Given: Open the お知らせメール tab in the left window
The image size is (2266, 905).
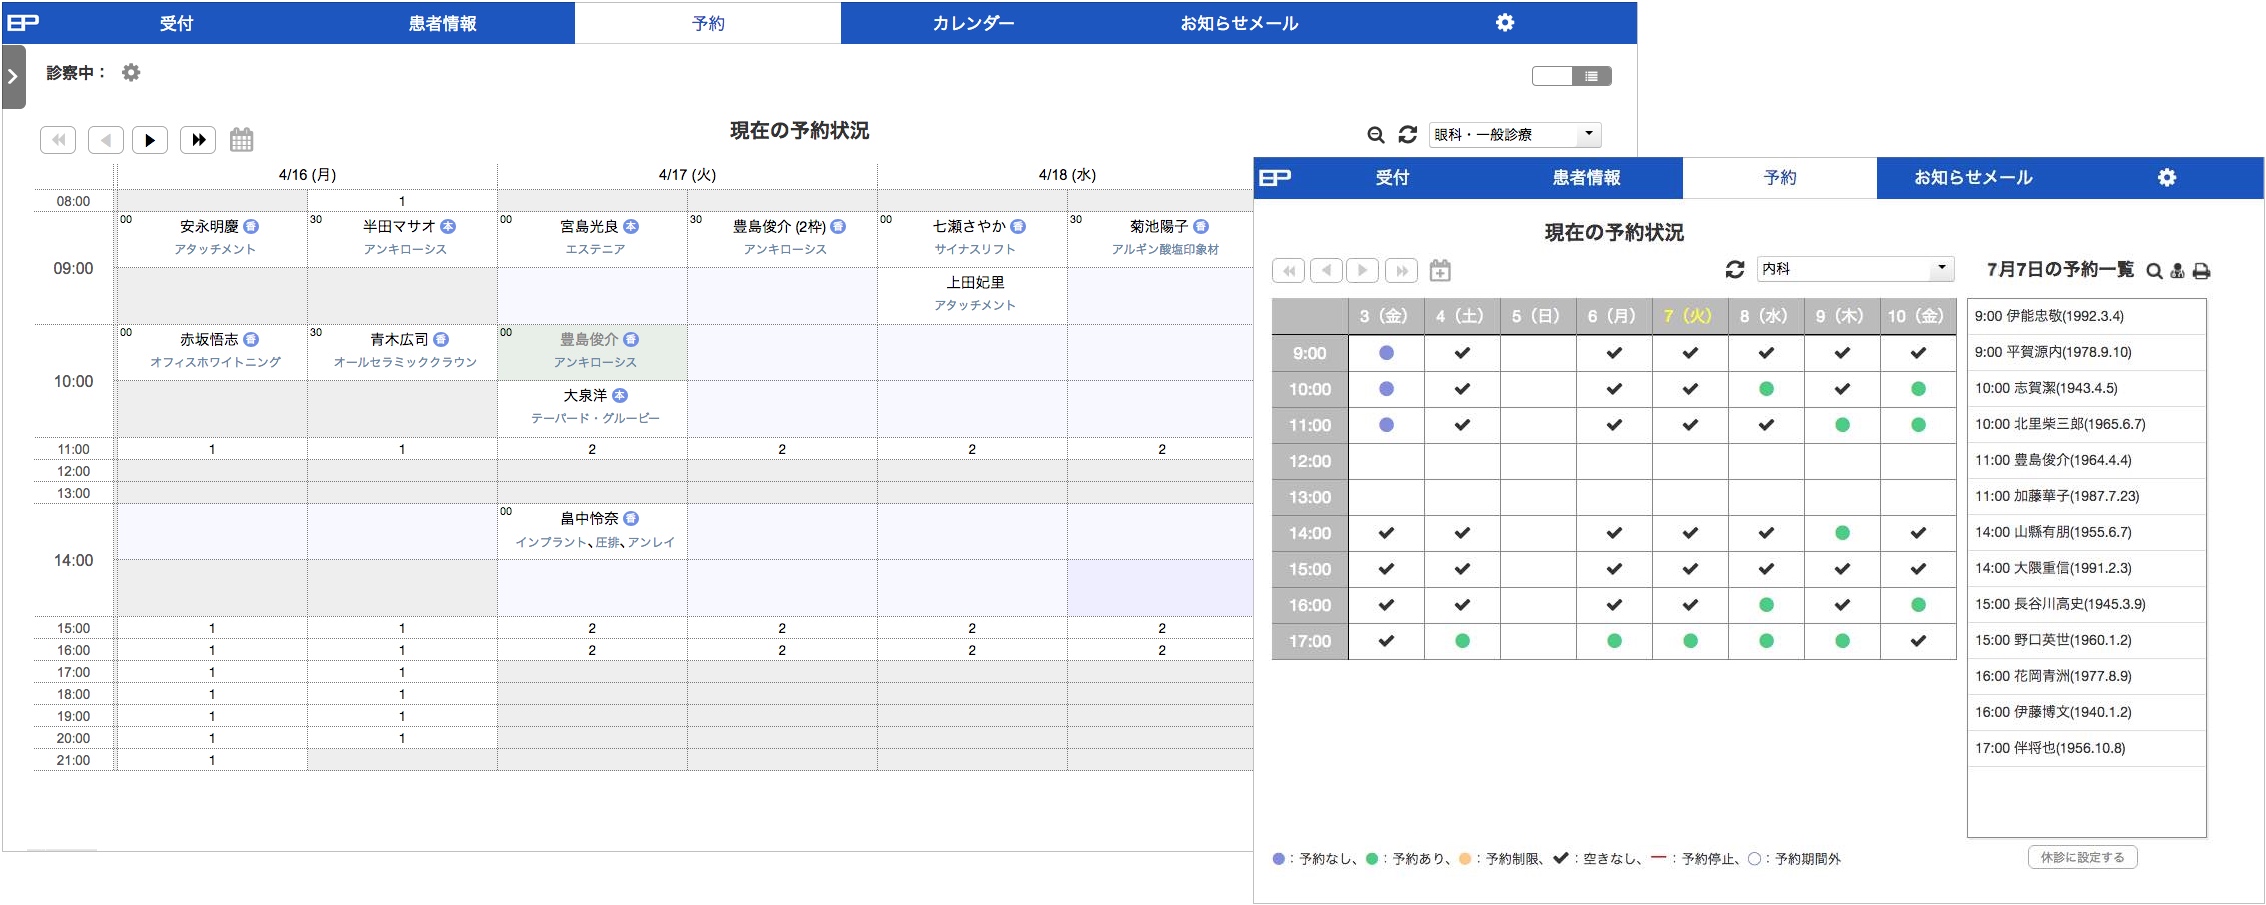Looking at the screenshot, I should pyautogui.click(x=1239, y=23).
